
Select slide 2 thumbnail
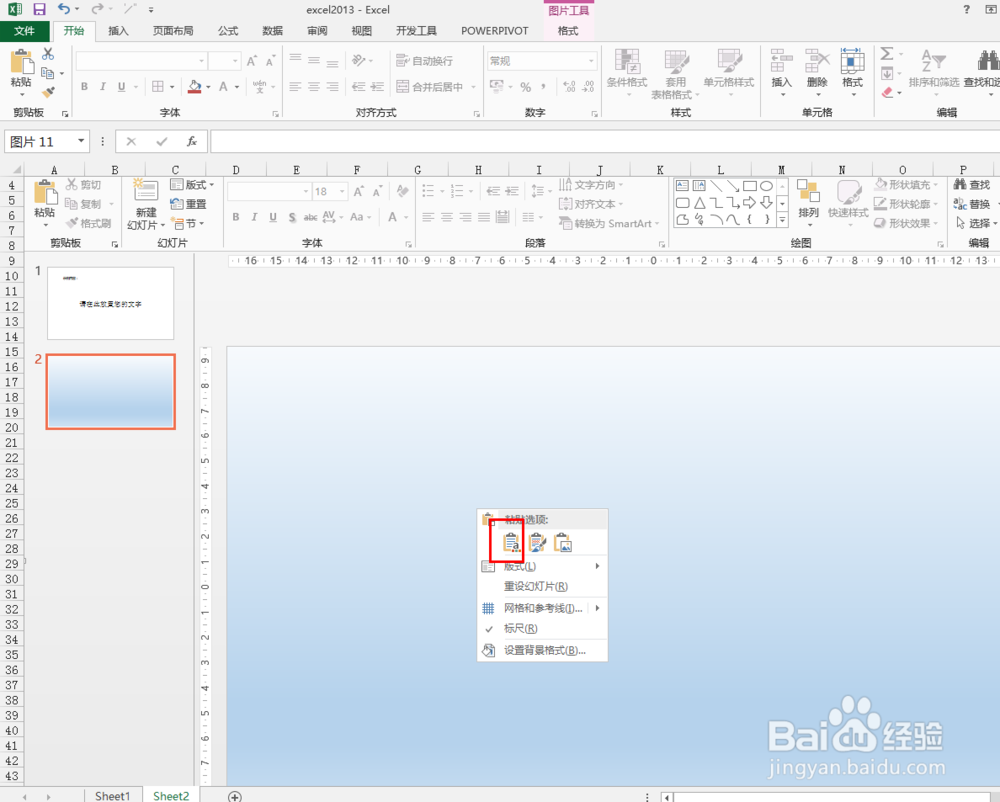110,391
